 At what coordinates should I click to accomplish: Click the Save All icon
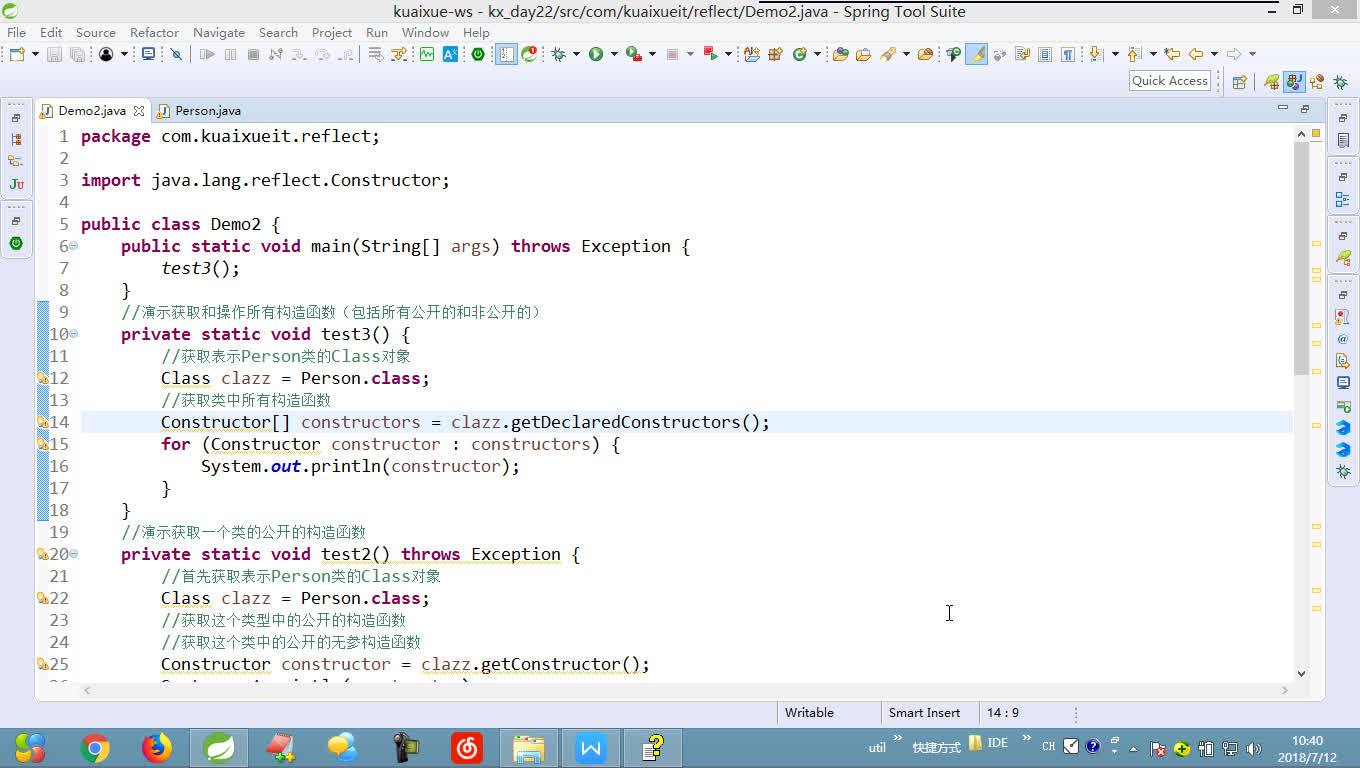[77, 54]
